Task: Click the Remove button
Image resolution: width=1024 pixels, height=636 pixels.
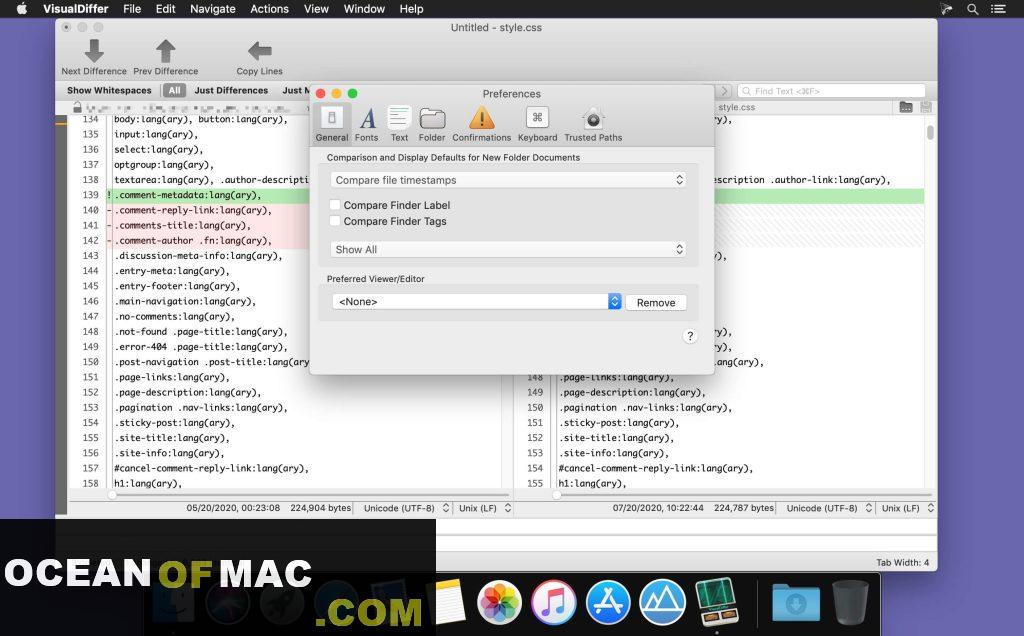Action: click(656, 302)
